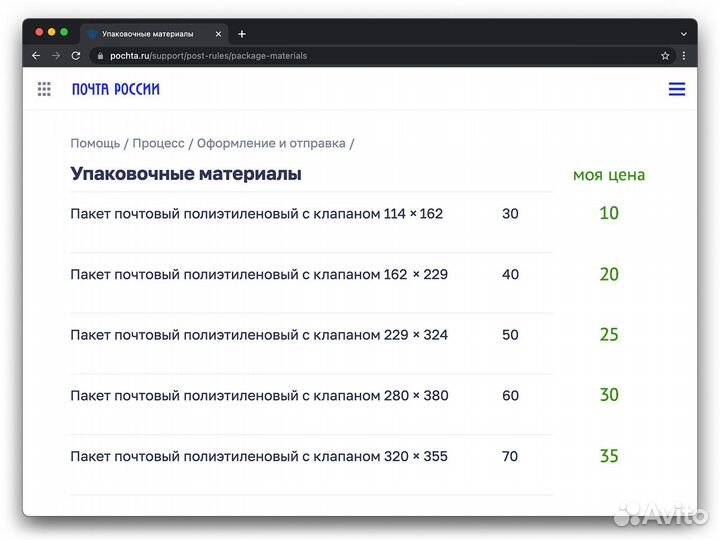
Task: Open the browser three-dot menu
Action: 684,56
